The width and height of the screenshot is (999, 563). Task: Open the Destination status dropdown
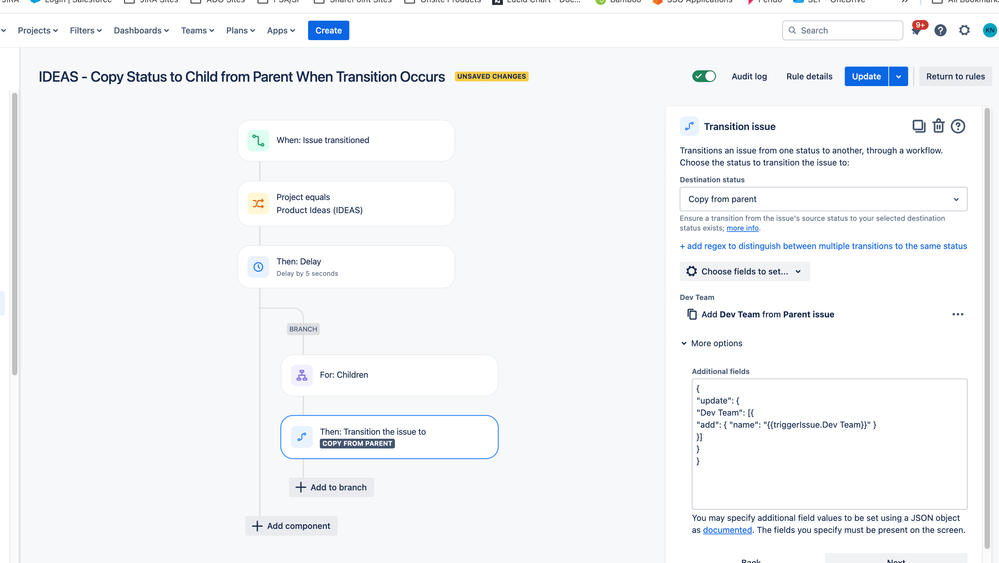[823, 199]
